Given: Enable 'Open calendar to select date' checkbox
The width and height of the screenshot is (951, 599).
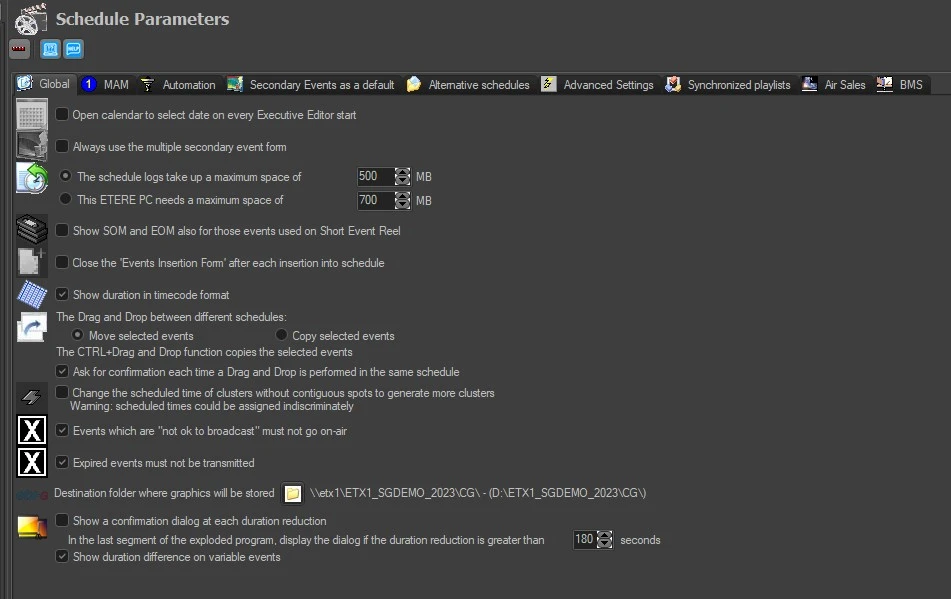Looking at the screenshot, I should click(x=62, y=115).
